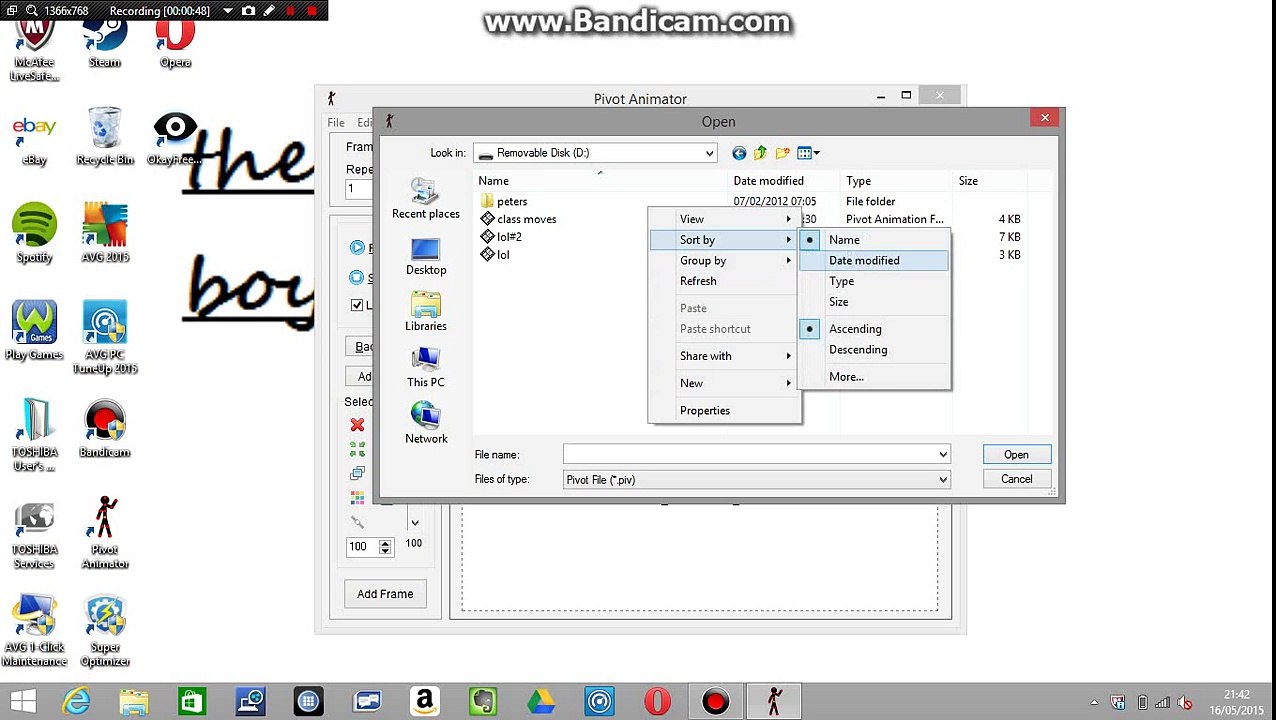Screen dimensions: 1276x720
Task: Sort files by Type option
Action: (x=874, y=281)
